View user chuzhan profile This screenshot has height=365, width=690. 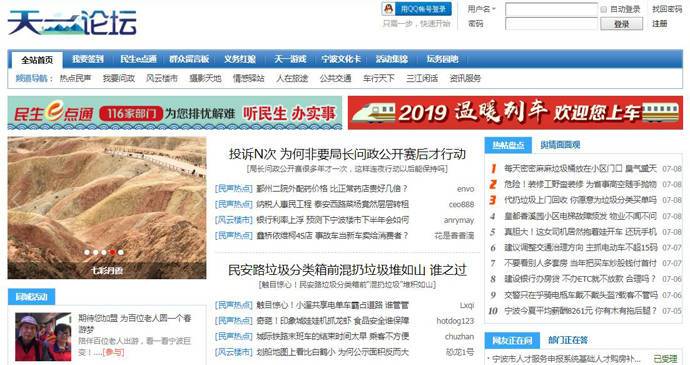[459, 336]
